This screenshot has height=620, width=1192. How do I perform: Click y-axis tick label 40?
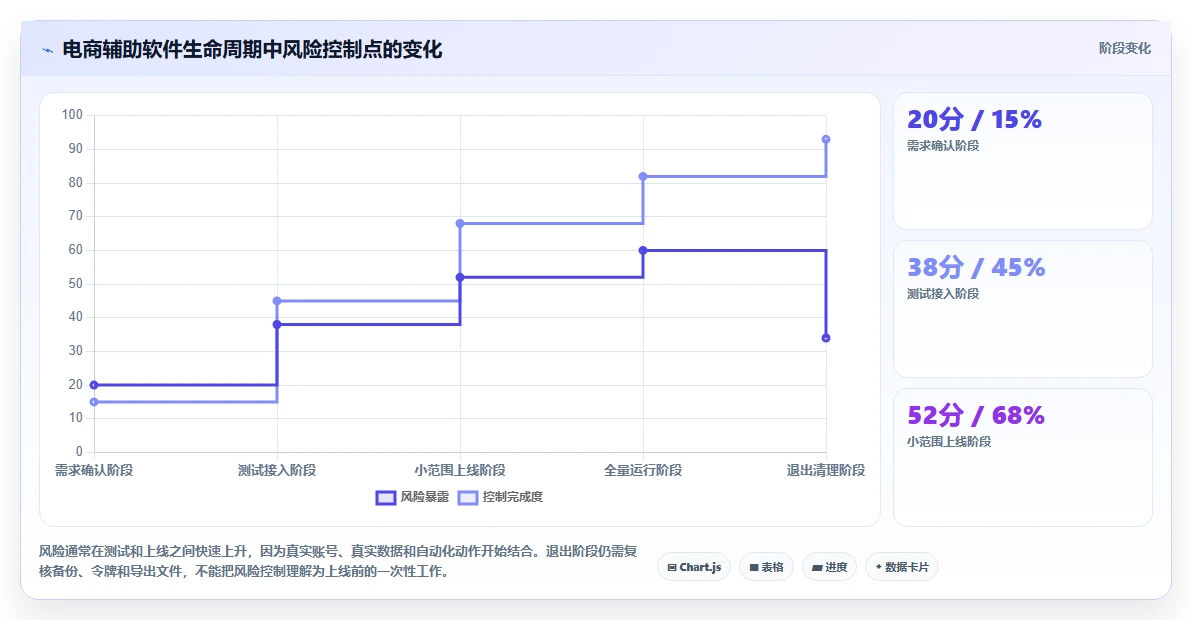(x=75, y=317)
